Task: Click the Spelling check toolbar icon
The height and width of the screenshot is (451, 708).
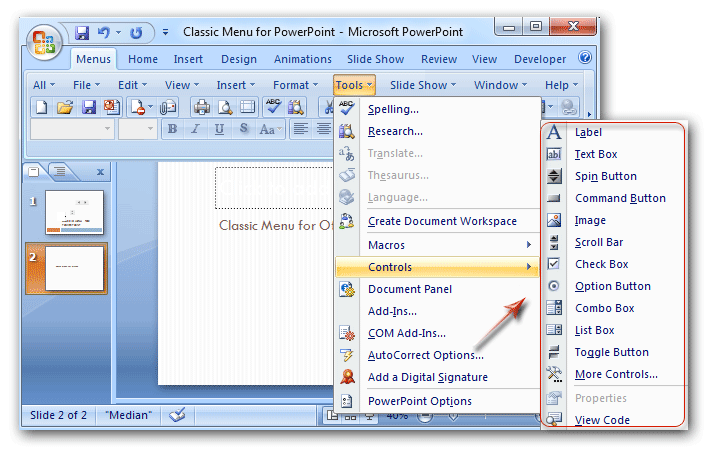Action: tap(273, 107)
